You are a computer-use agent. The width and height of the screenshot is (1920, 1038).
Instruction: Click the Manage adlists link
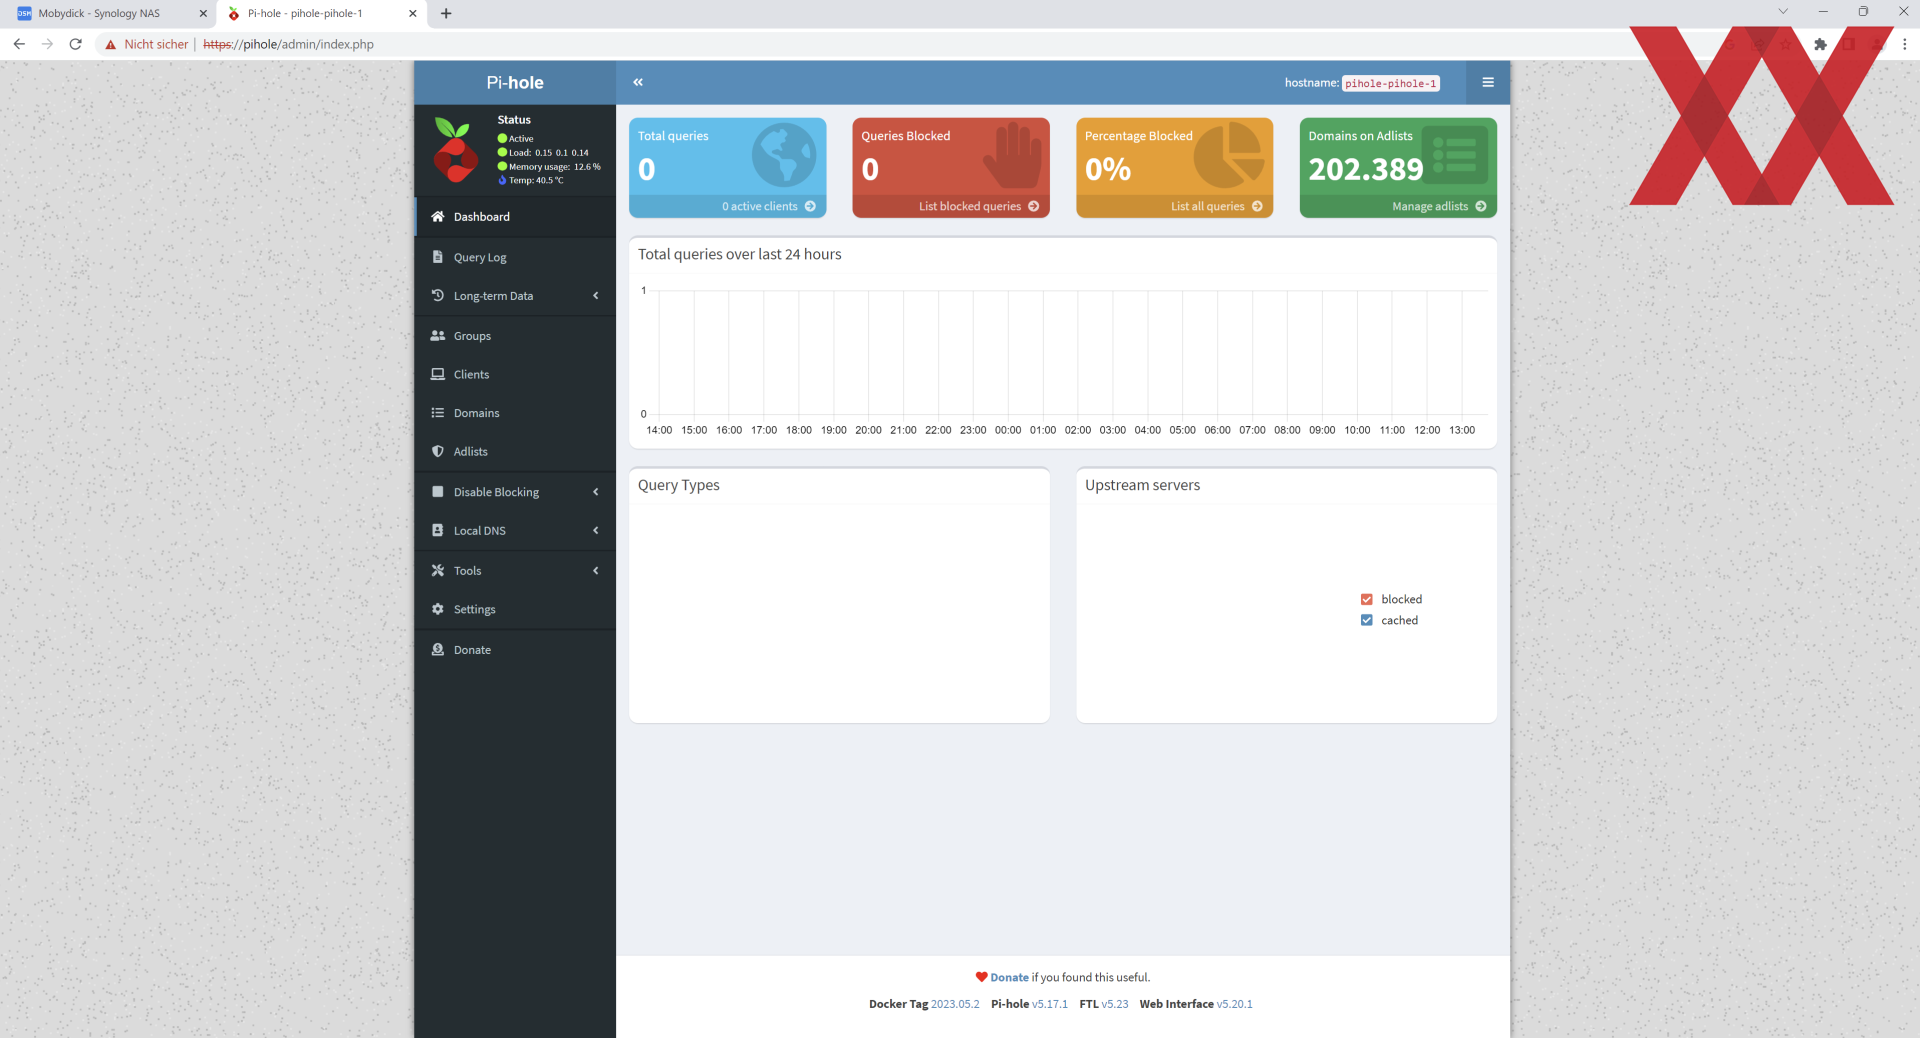coord(1430,206)
